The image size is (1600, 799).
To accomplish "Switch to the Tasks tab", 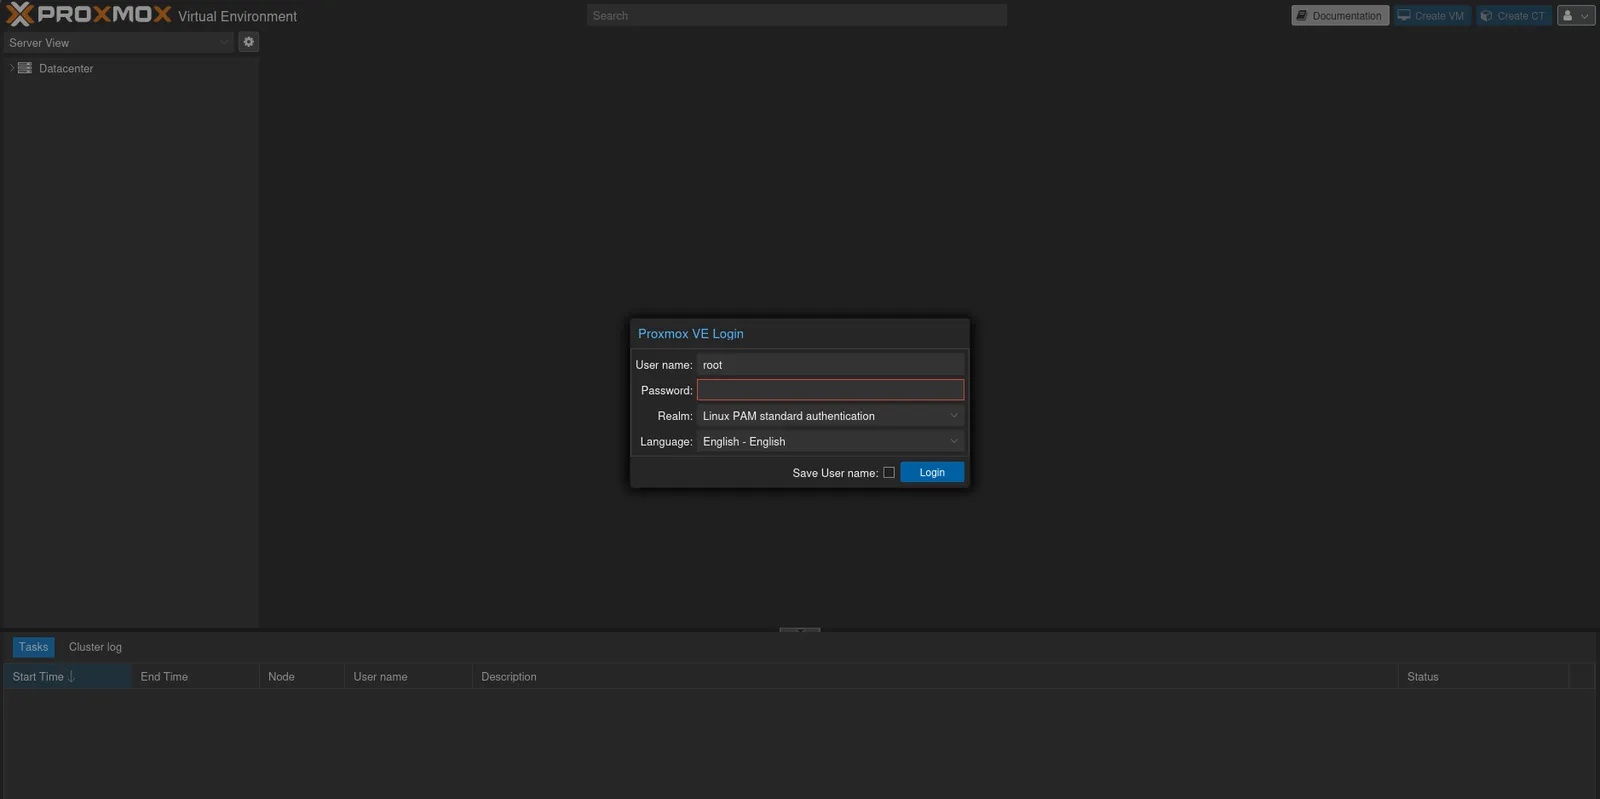I will click(33, 647).
